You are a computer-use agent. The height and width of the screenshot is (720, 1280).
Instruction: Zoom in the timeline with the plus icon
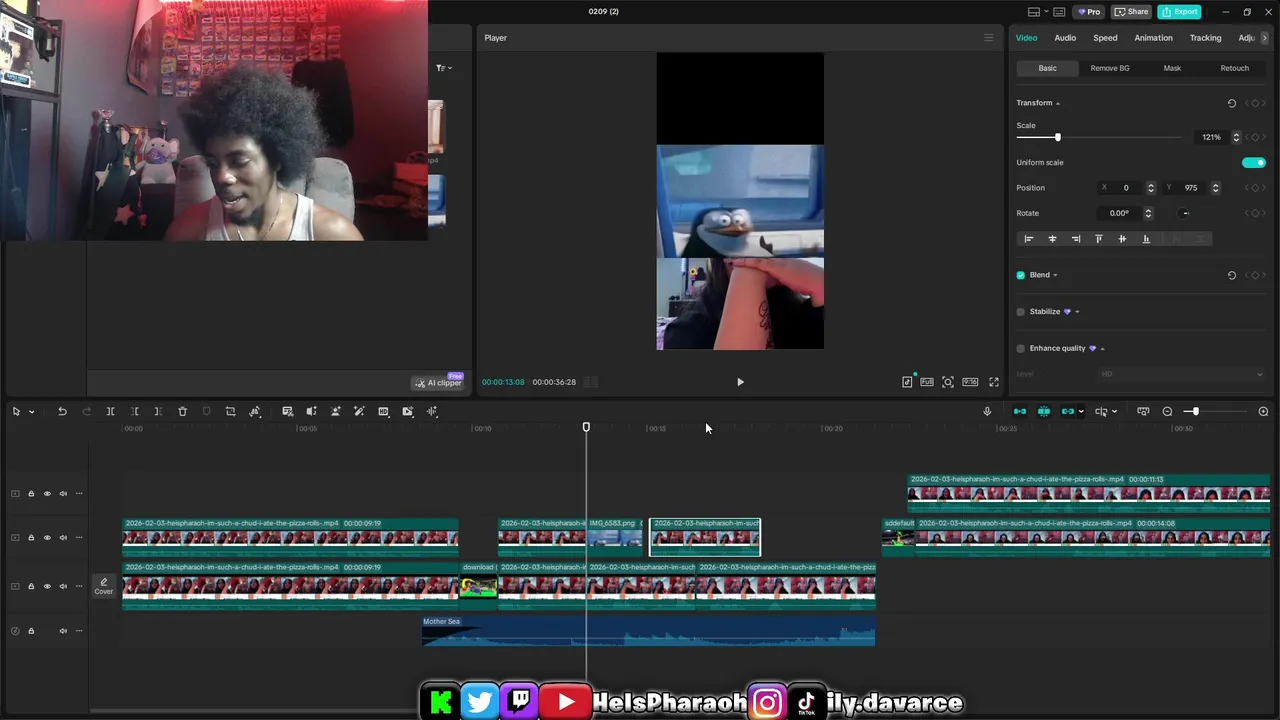[x=1263, y=411]
